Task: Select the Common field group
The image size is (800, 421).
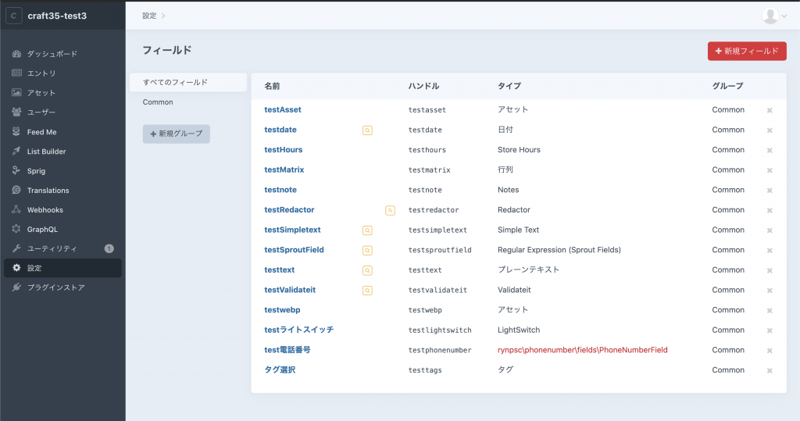Action: (158, 102)
